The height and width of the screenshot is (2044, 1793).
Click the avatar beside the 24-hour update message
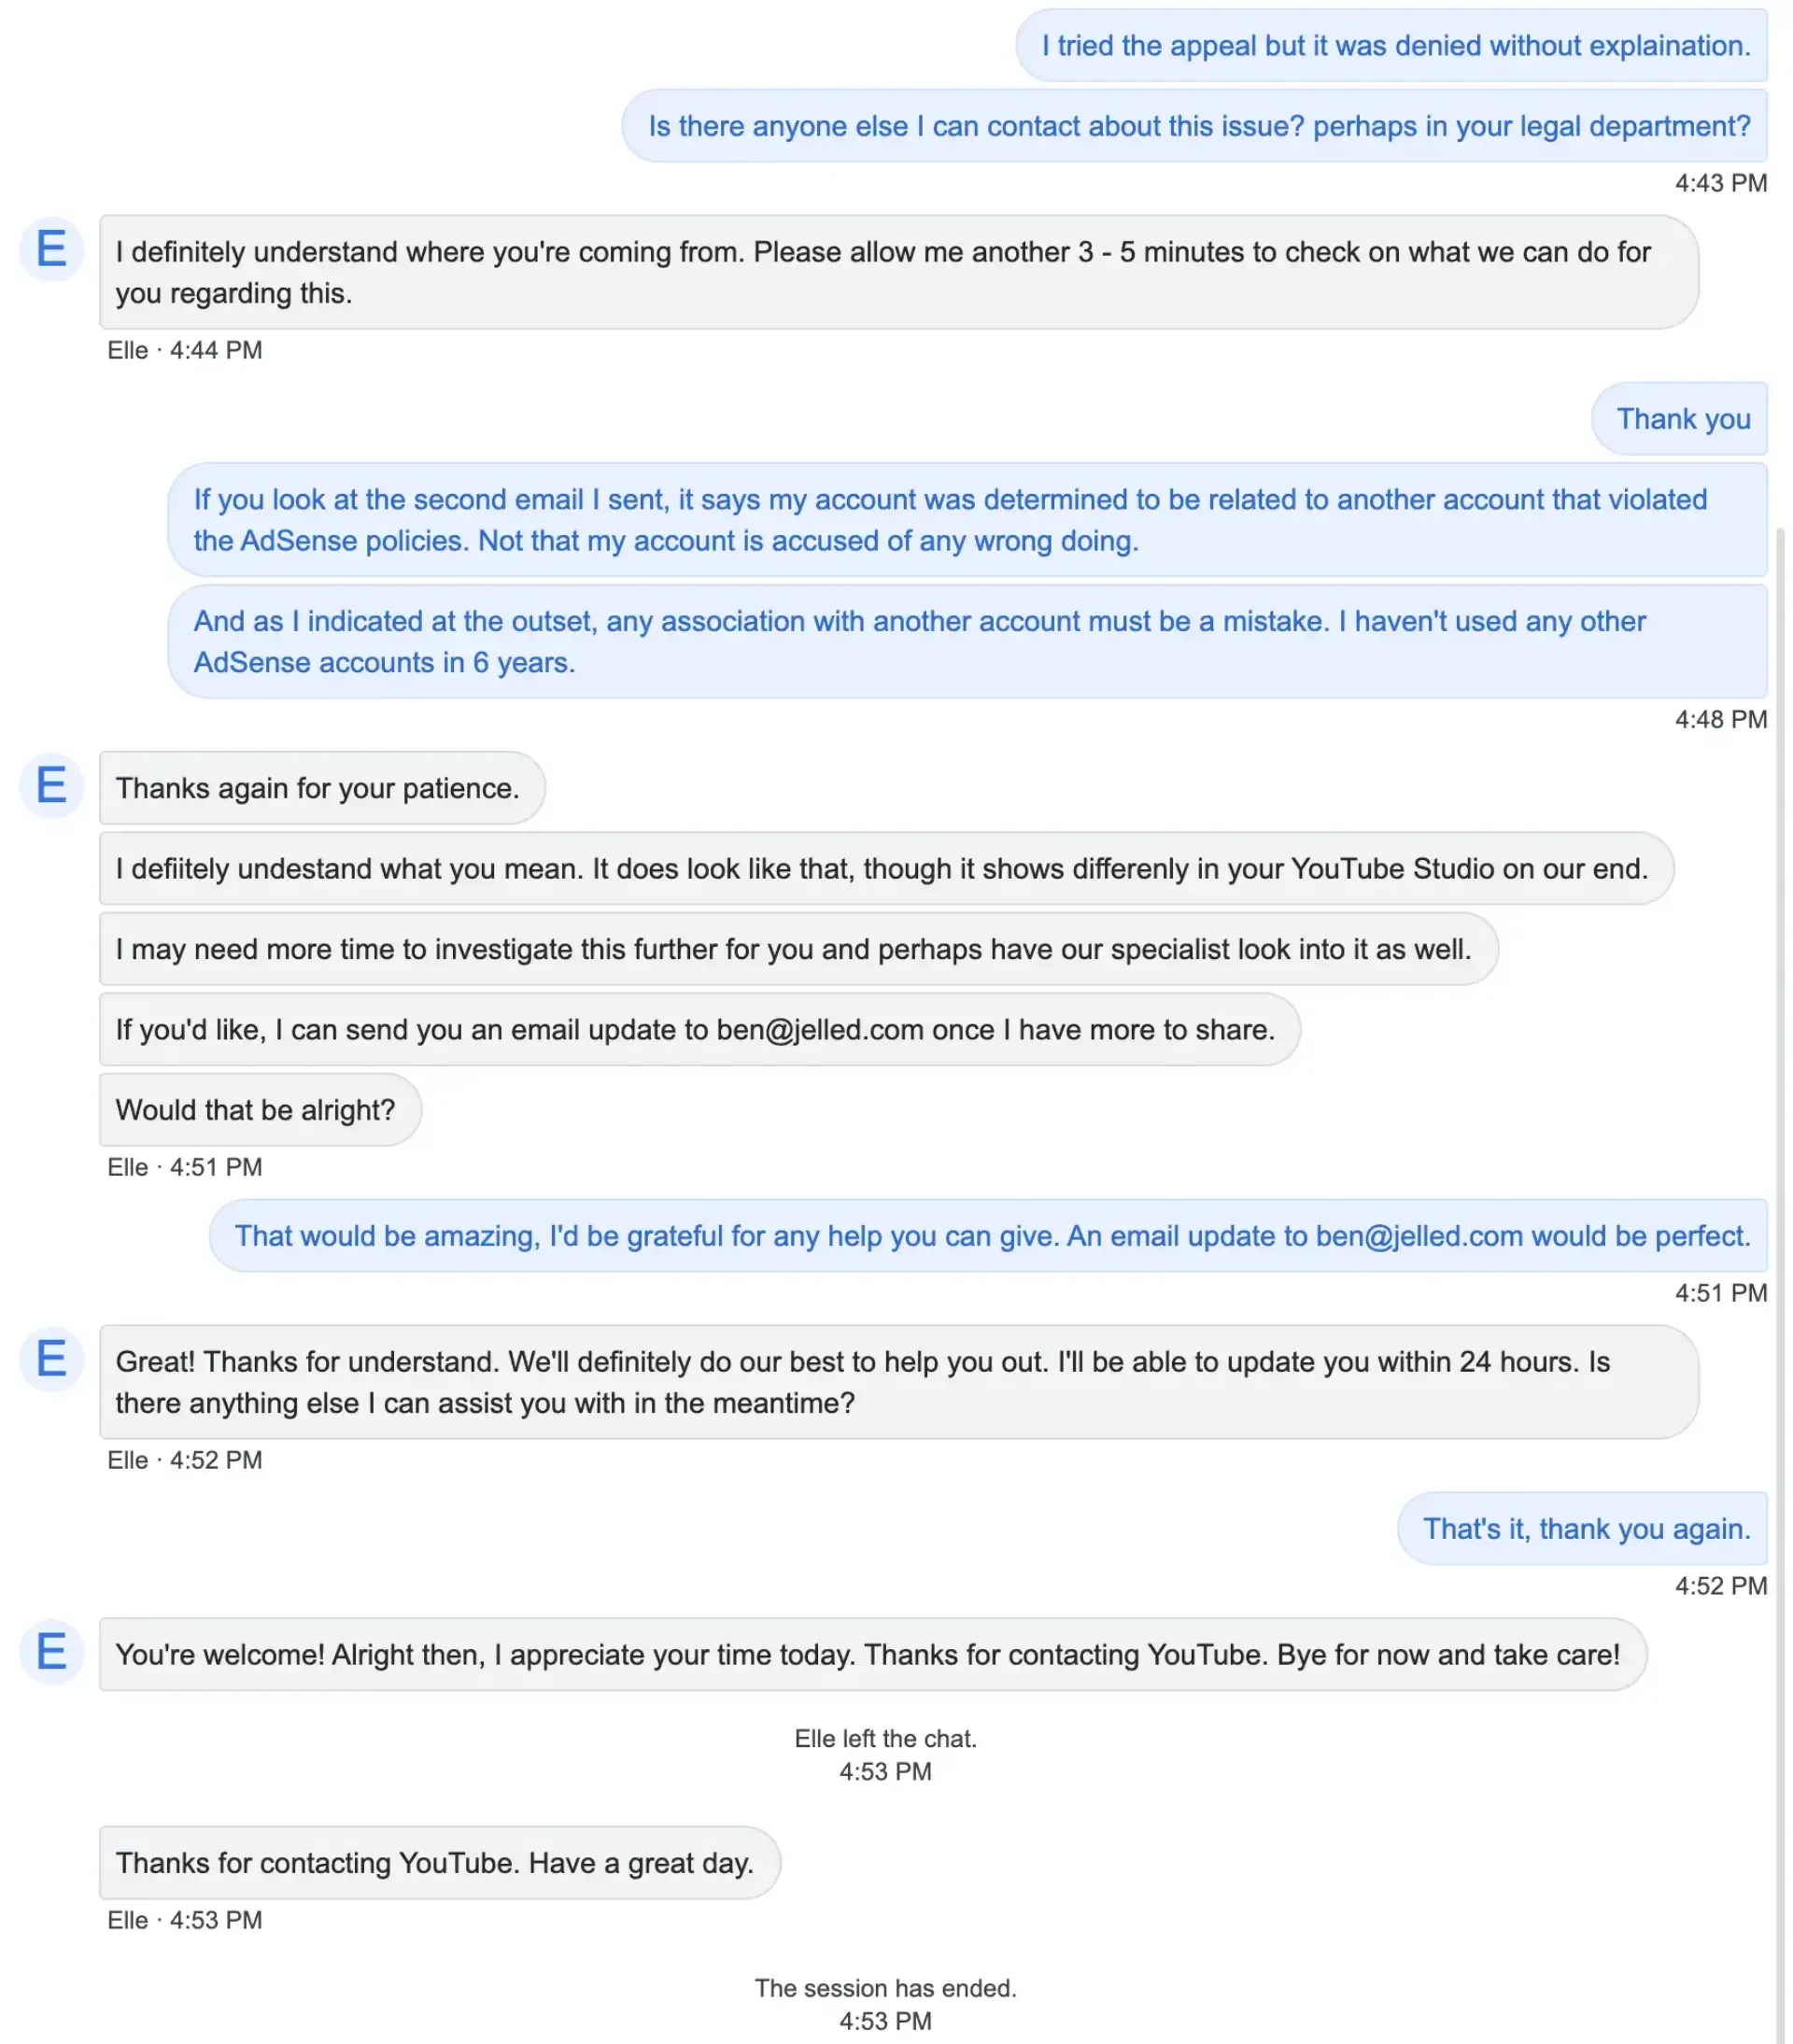pos(51,1360)
